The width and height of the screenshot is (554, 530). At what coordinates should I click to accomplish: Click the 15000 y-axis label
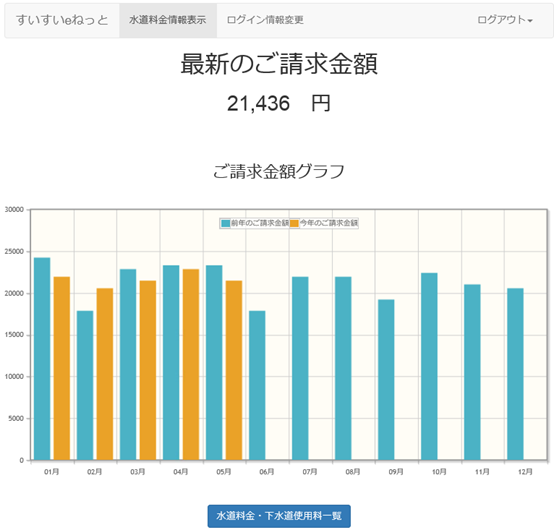[14, 335]
